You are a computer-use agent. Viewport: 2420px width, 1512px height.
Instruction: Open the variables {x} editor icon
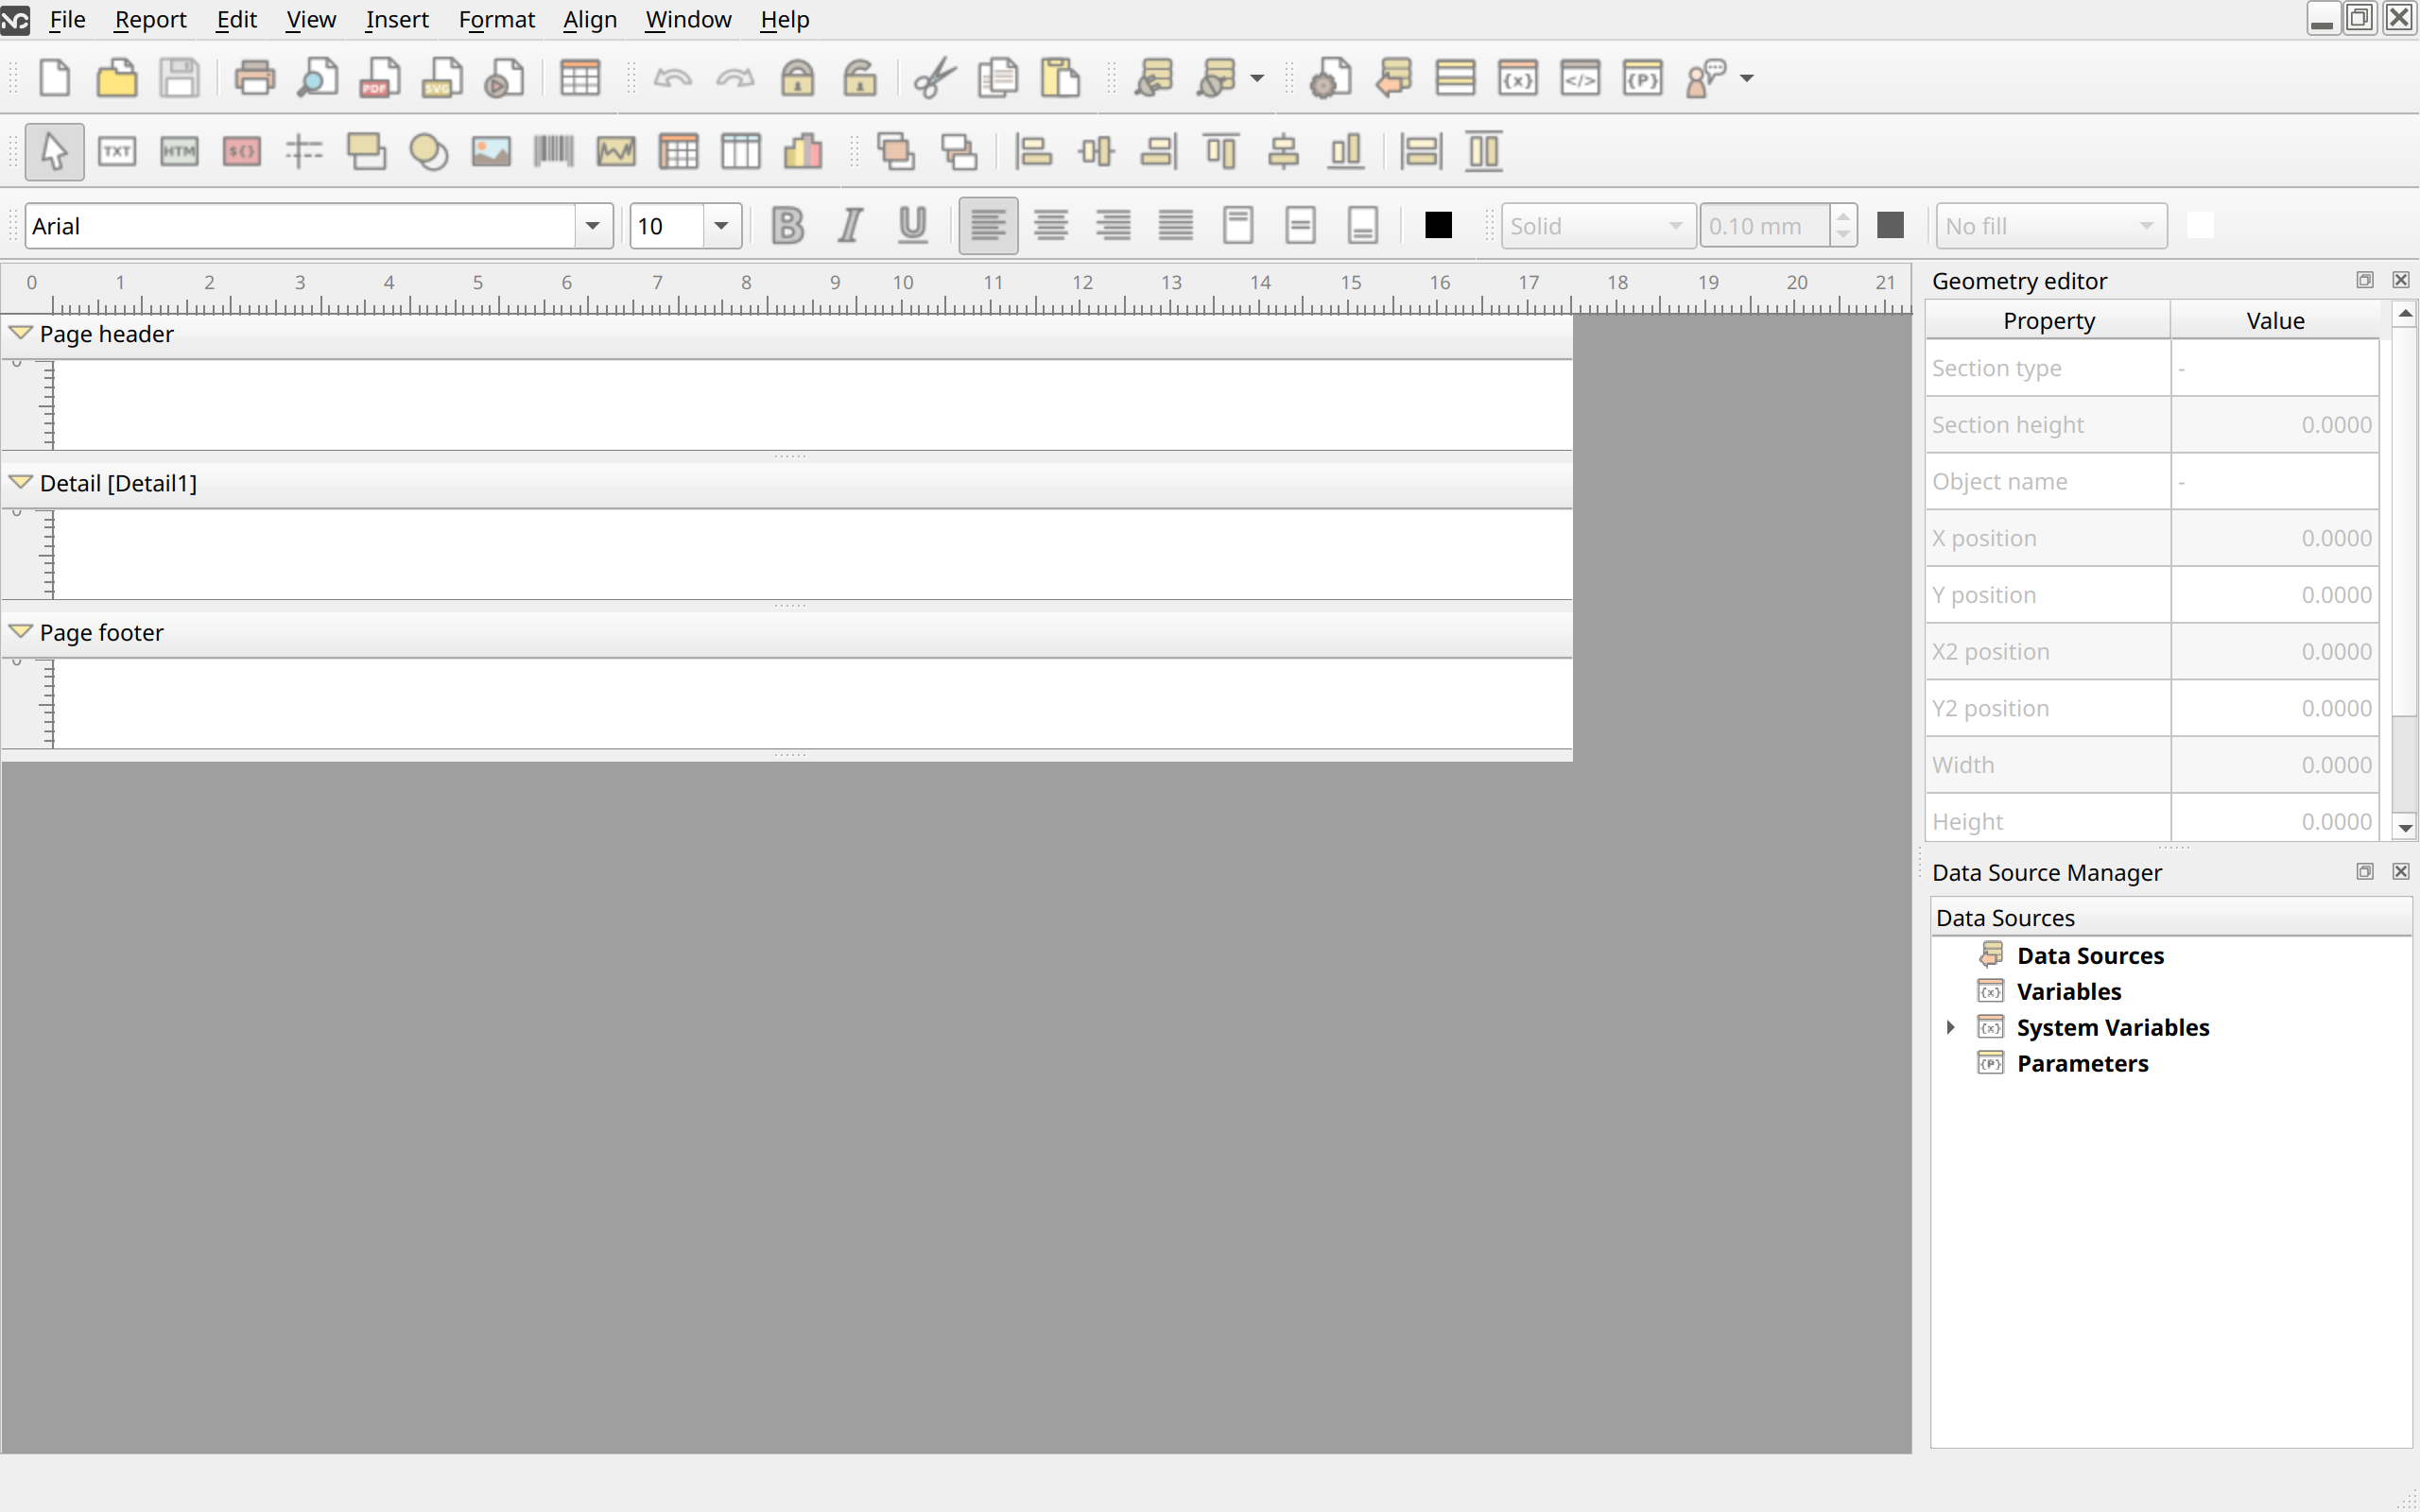1517,77
